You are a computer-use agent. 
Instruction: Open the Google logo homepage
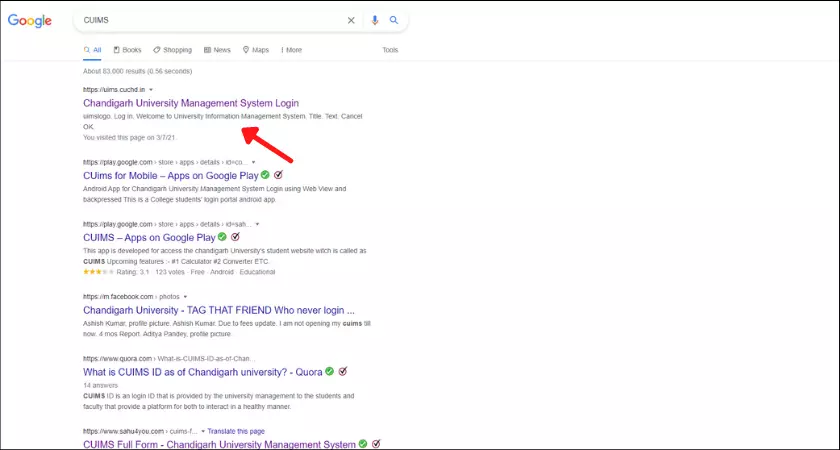tap(29, 21)
